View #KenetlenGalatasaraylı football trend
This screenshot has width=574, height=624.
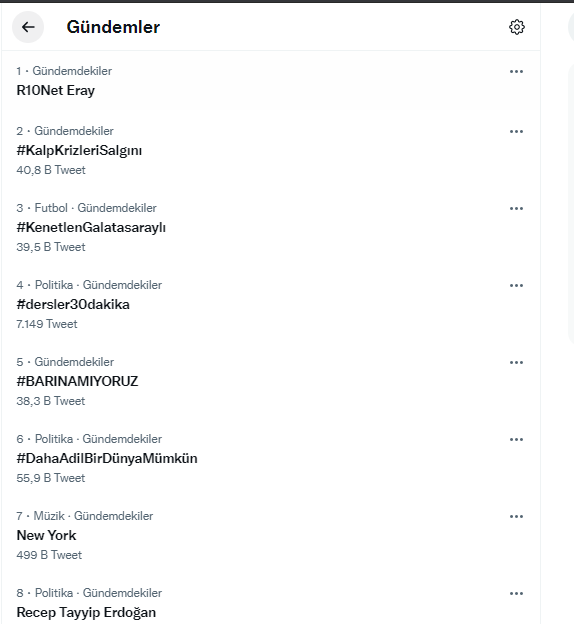pos(271,227)
